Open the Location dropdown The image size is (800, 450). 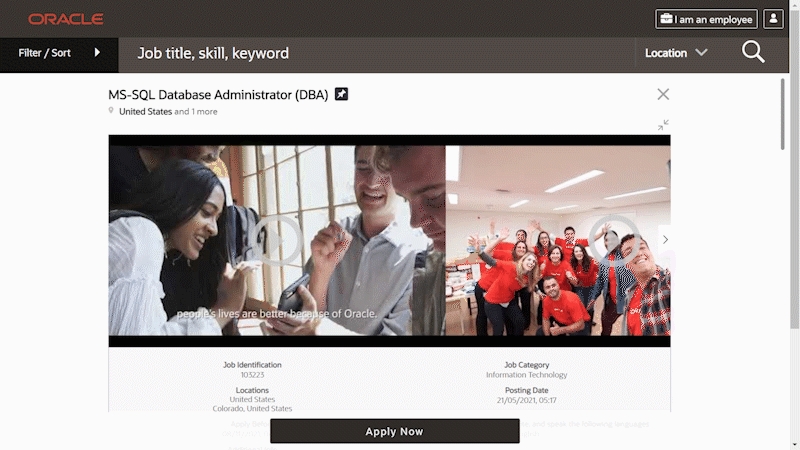tap(676, 53)
